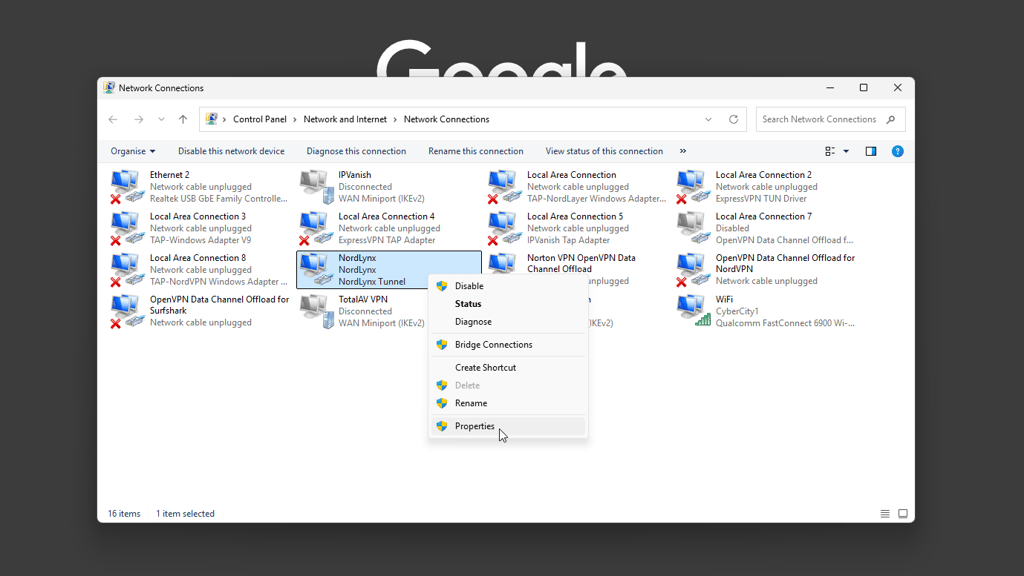Open the address bar history dropdown
Screen dimensions: 1024x576
coord(708,120)
